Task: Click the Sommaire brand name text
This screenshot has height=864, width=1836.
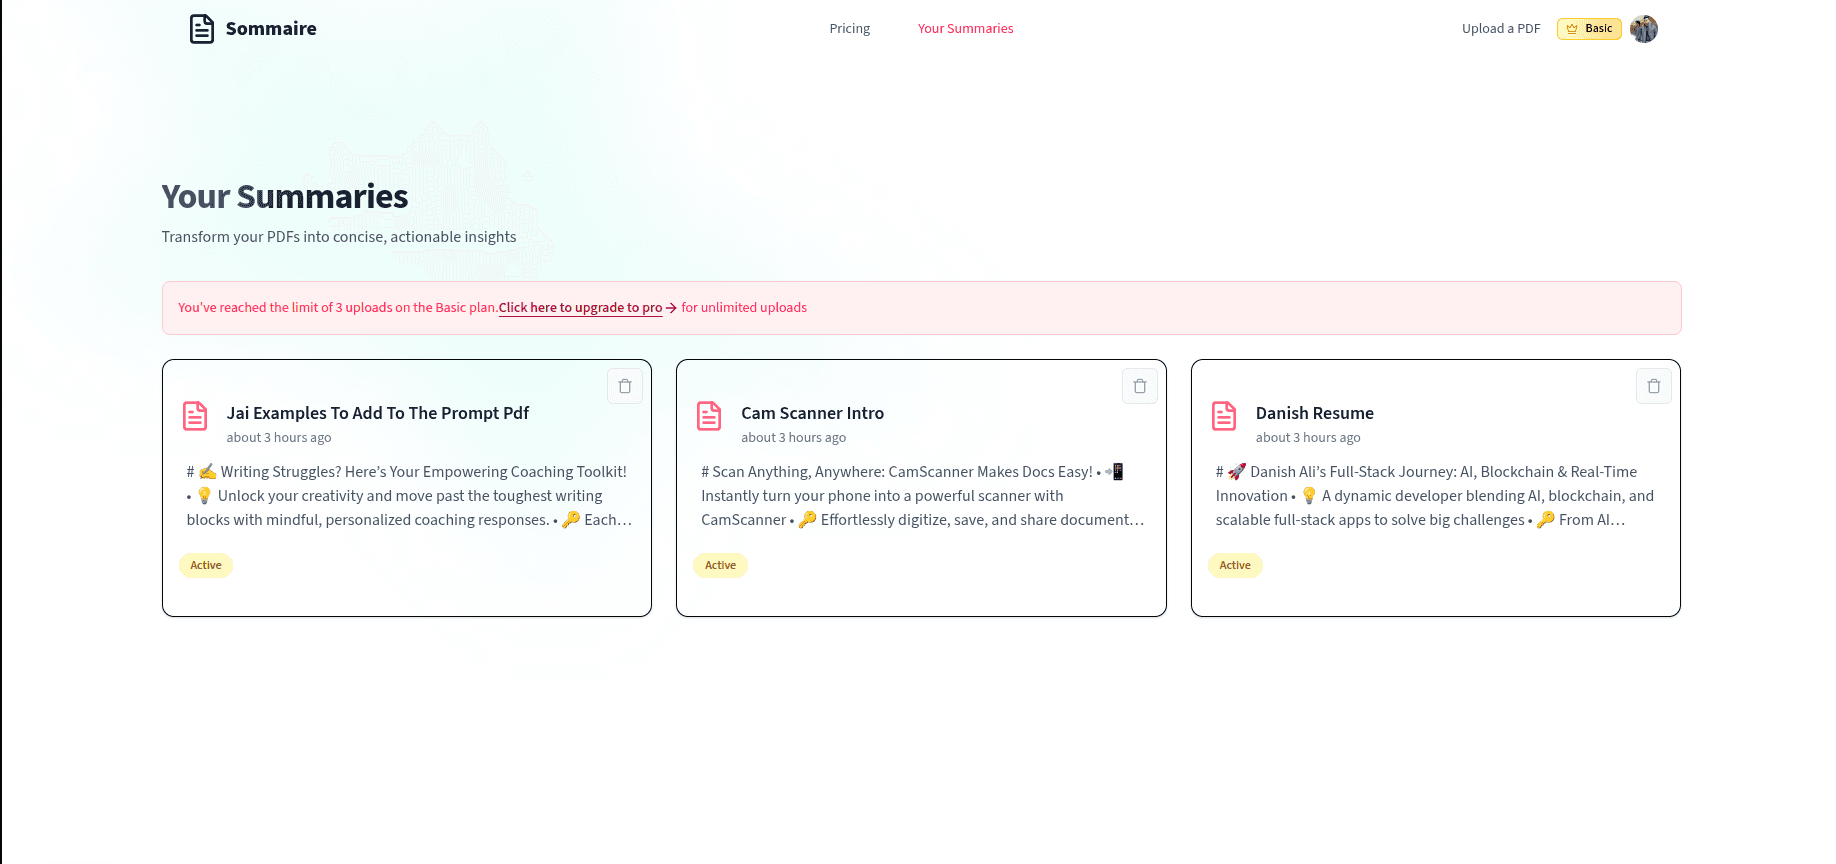Action: [x=271, y=29]
